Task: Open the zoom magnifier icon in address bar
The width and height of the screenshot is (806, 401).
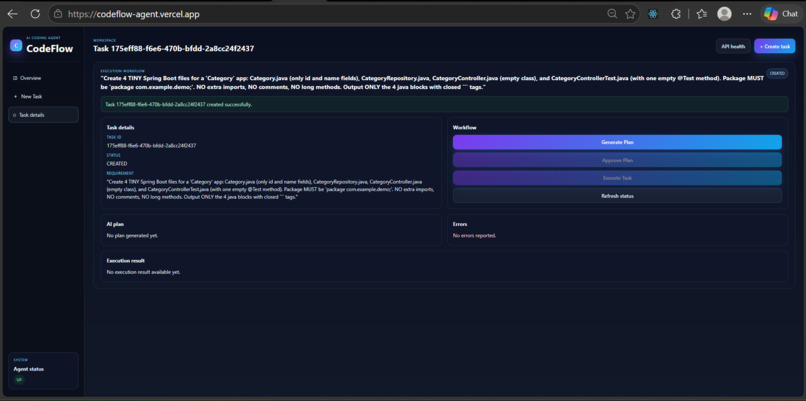Action: click(x=612, y=14)
